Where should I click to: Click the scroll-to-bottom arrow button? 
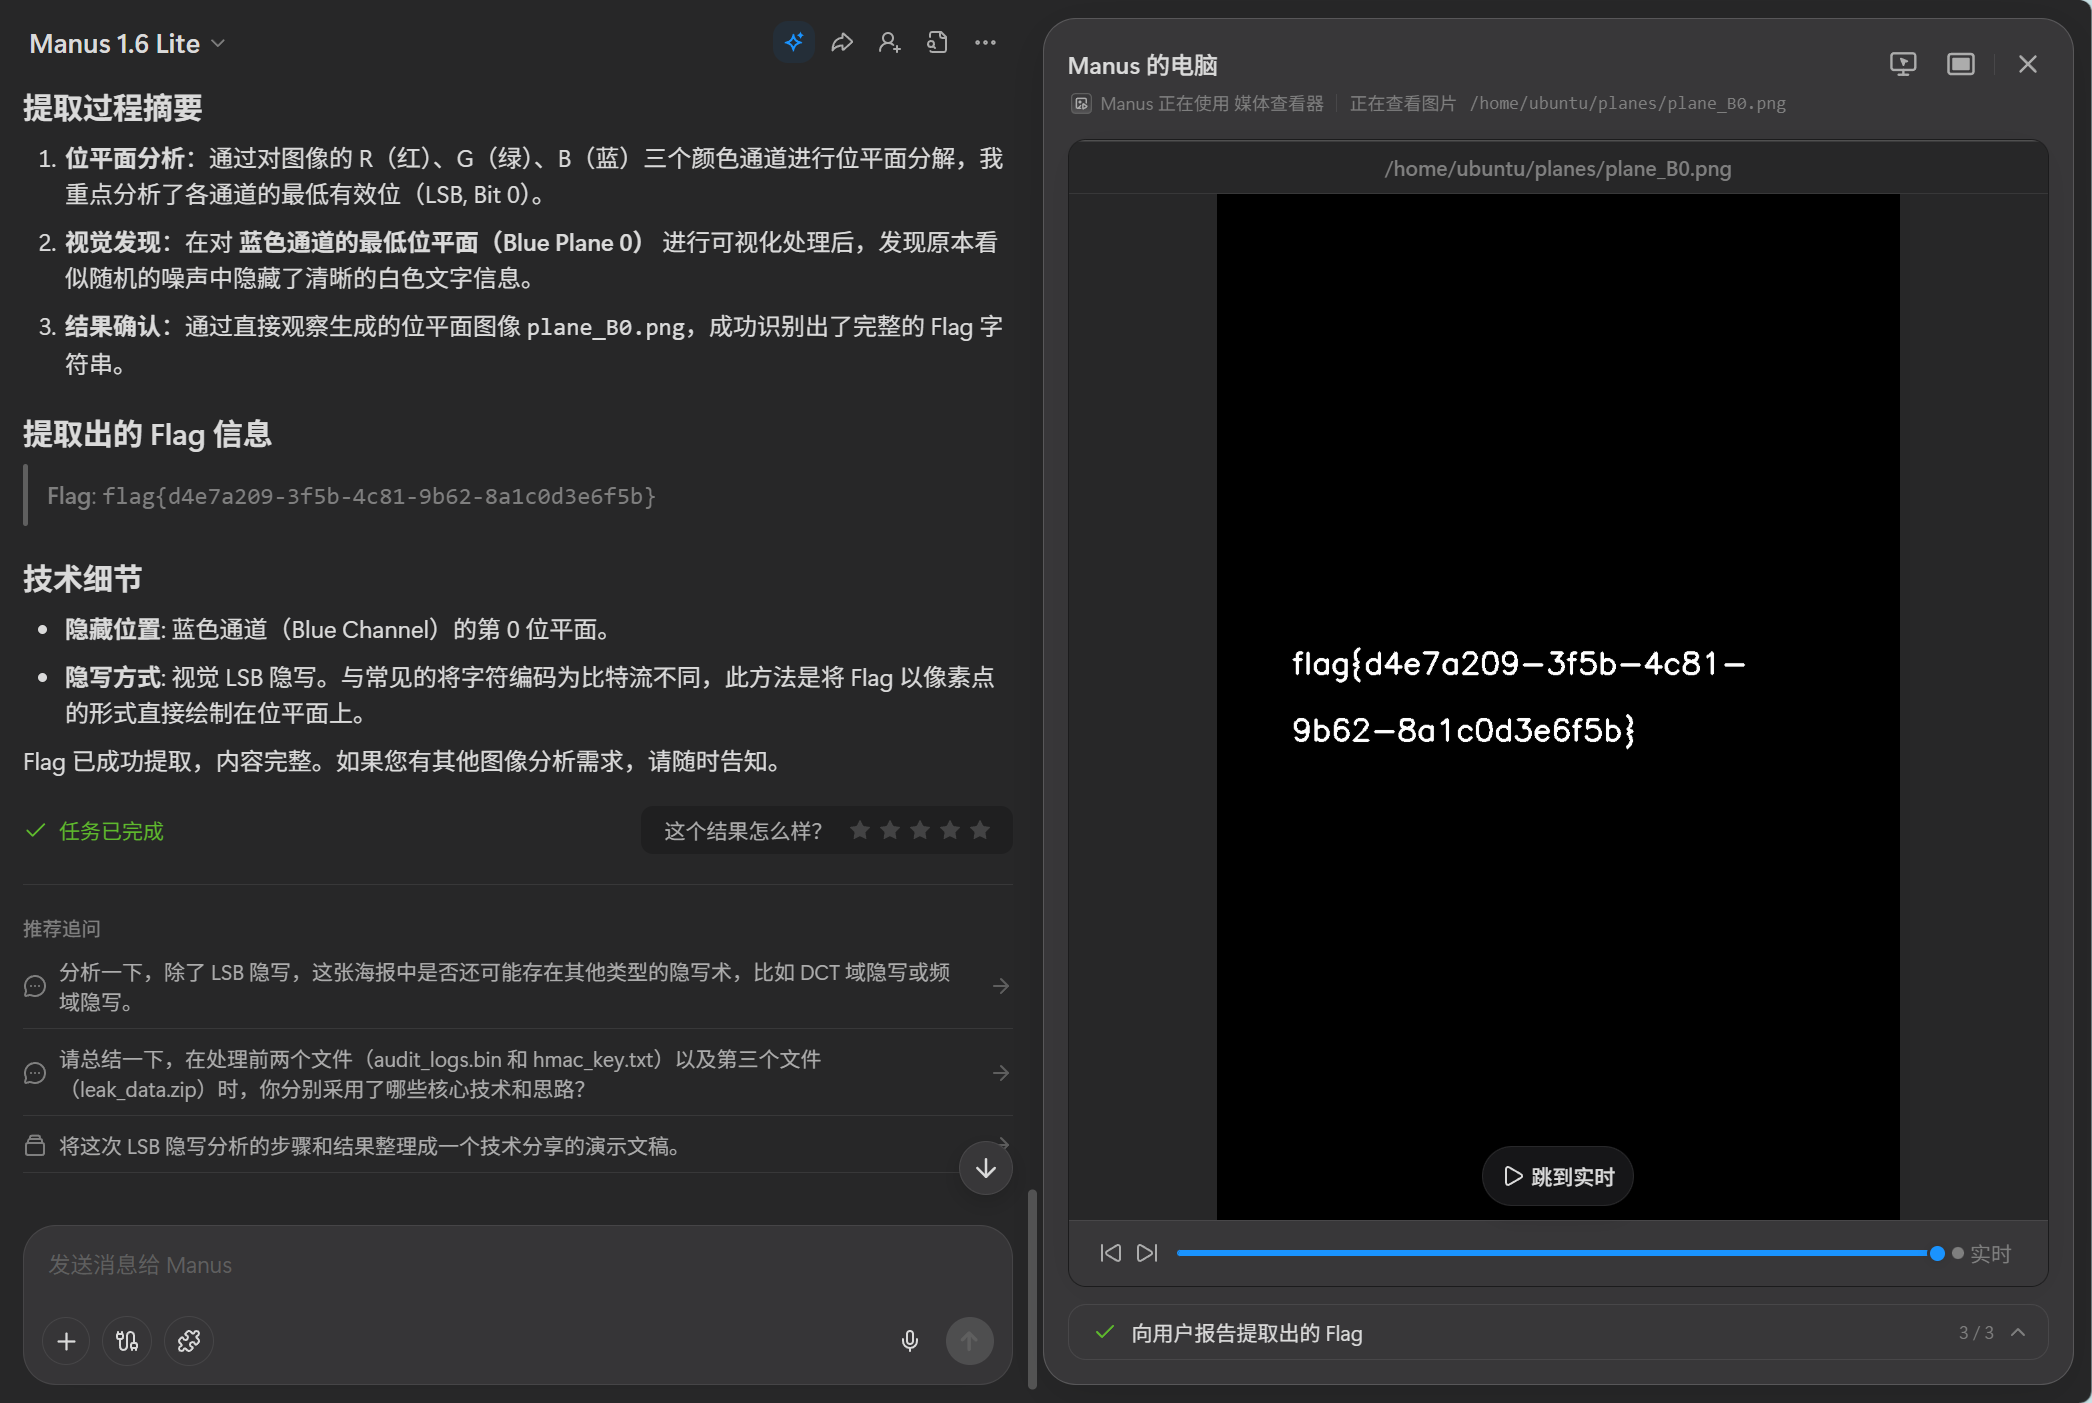click(x=986, y=1168)
